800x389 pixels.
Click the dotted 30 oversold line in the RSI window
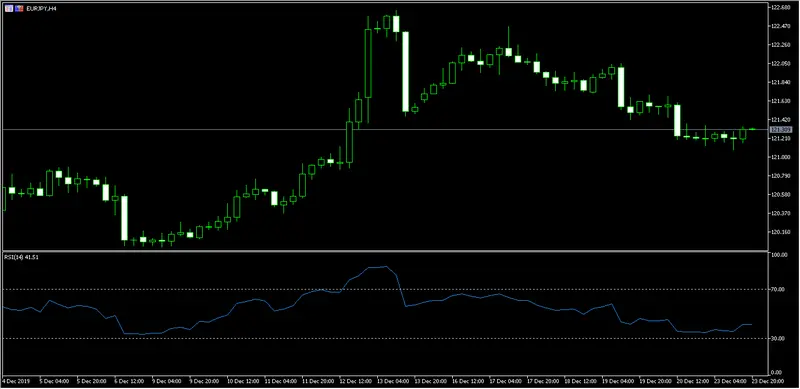click(x=386, y=338)
